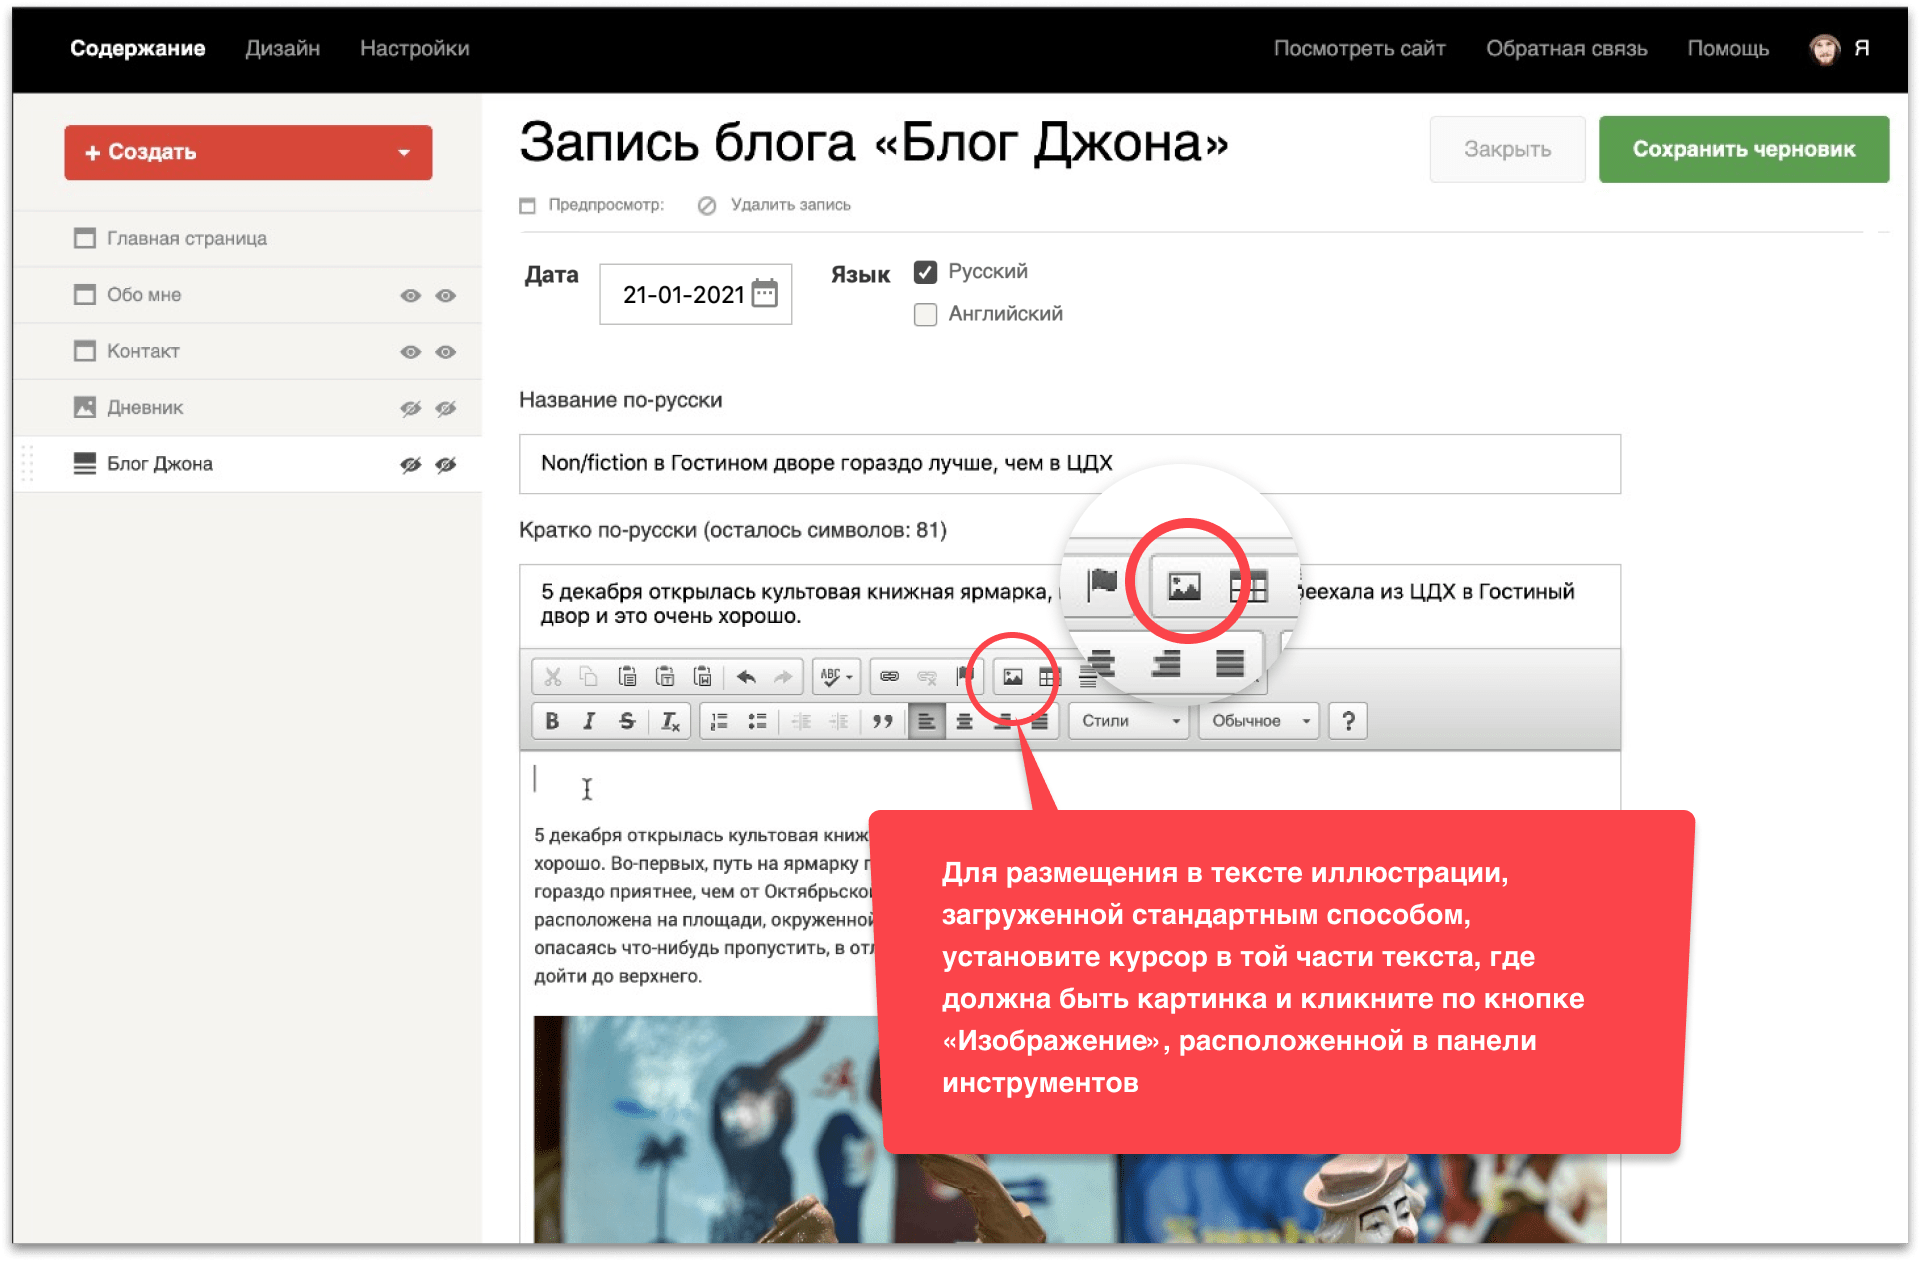The width and height of the screenshot is (1920, 1262).
Task: Open the Настройки menu item
Action: pos(414,48)
